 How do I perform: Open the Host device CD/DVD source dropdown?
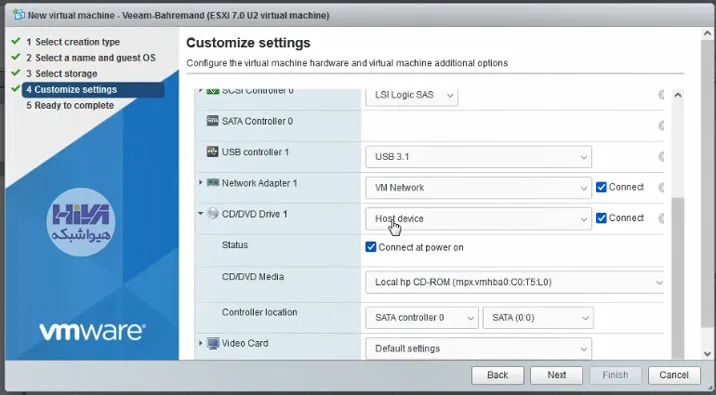click(x=479, y=219)
